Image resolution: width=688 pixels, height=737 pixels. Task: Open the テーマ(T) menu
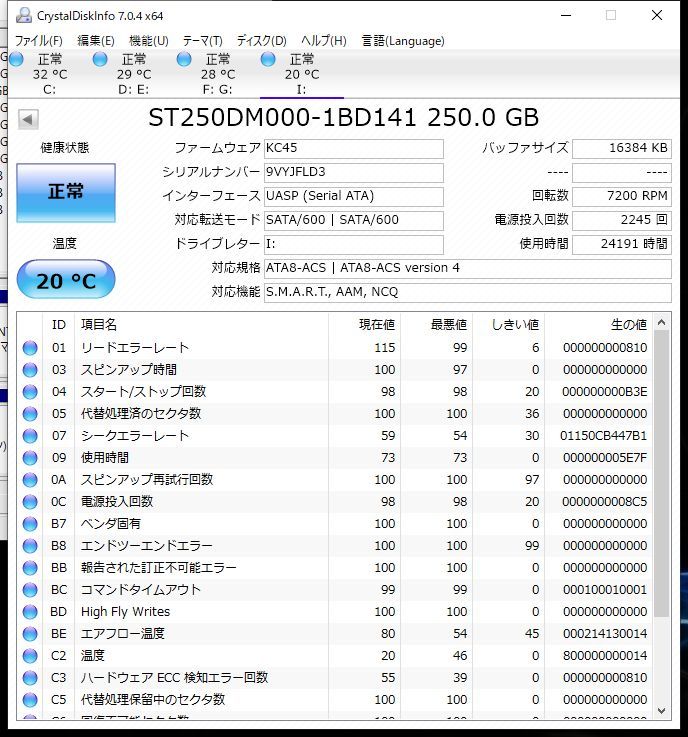click(x=203, y=41)
